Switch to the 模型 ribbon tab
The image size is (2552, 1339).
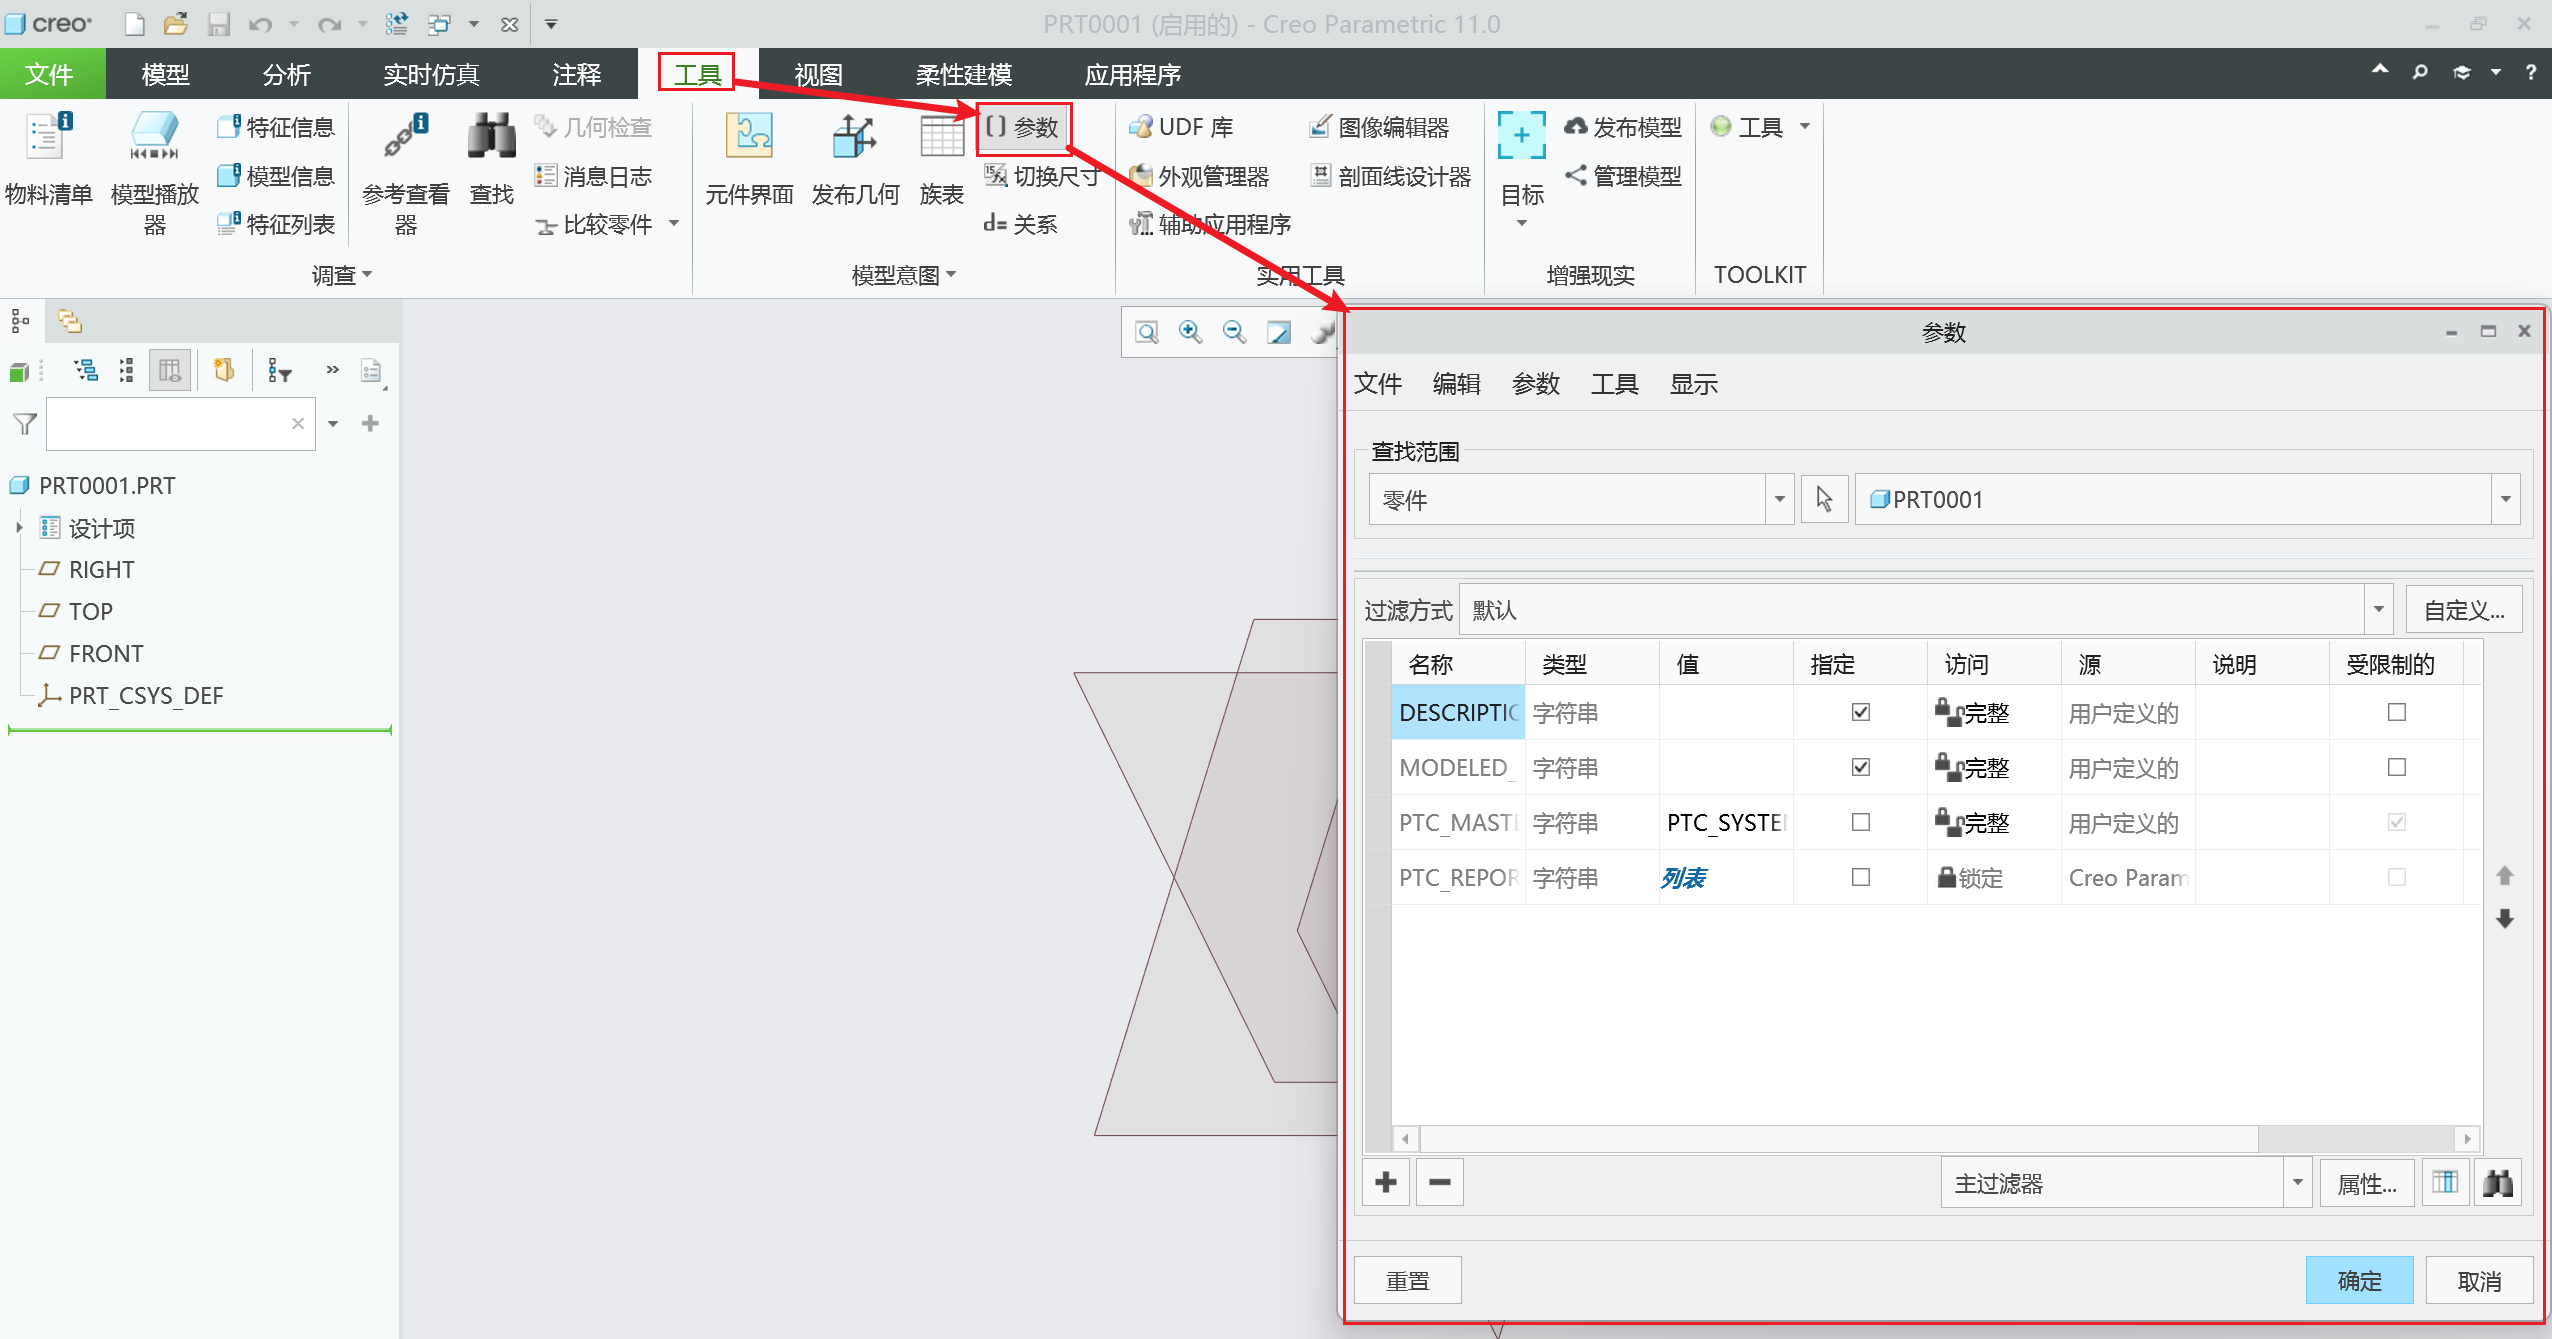tap(166, 74)
